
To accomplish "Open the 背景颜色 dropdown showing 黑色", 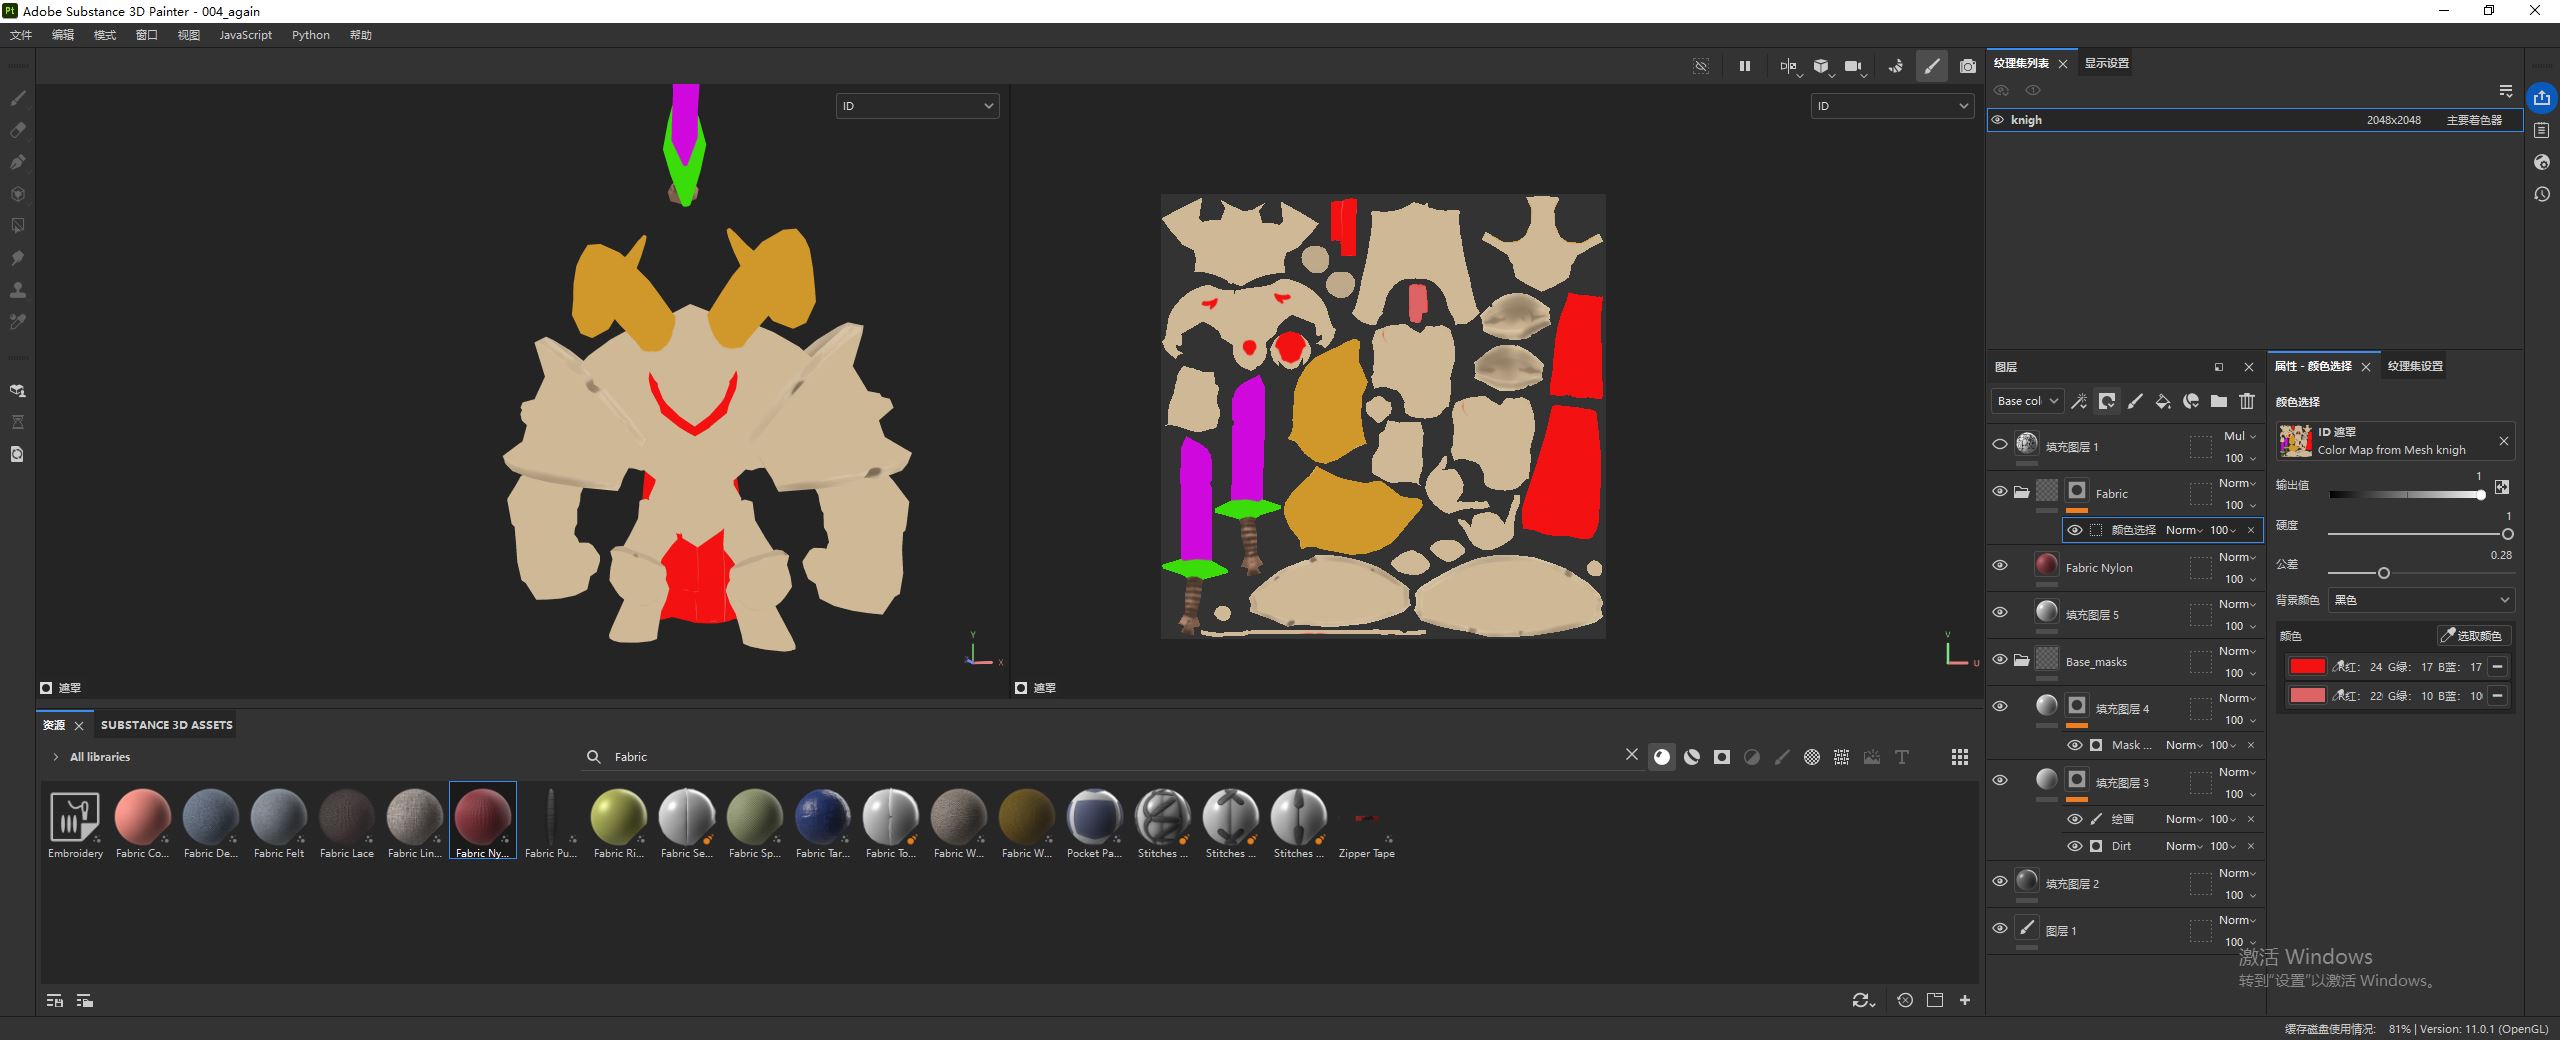I will [x=2420, y=600].
